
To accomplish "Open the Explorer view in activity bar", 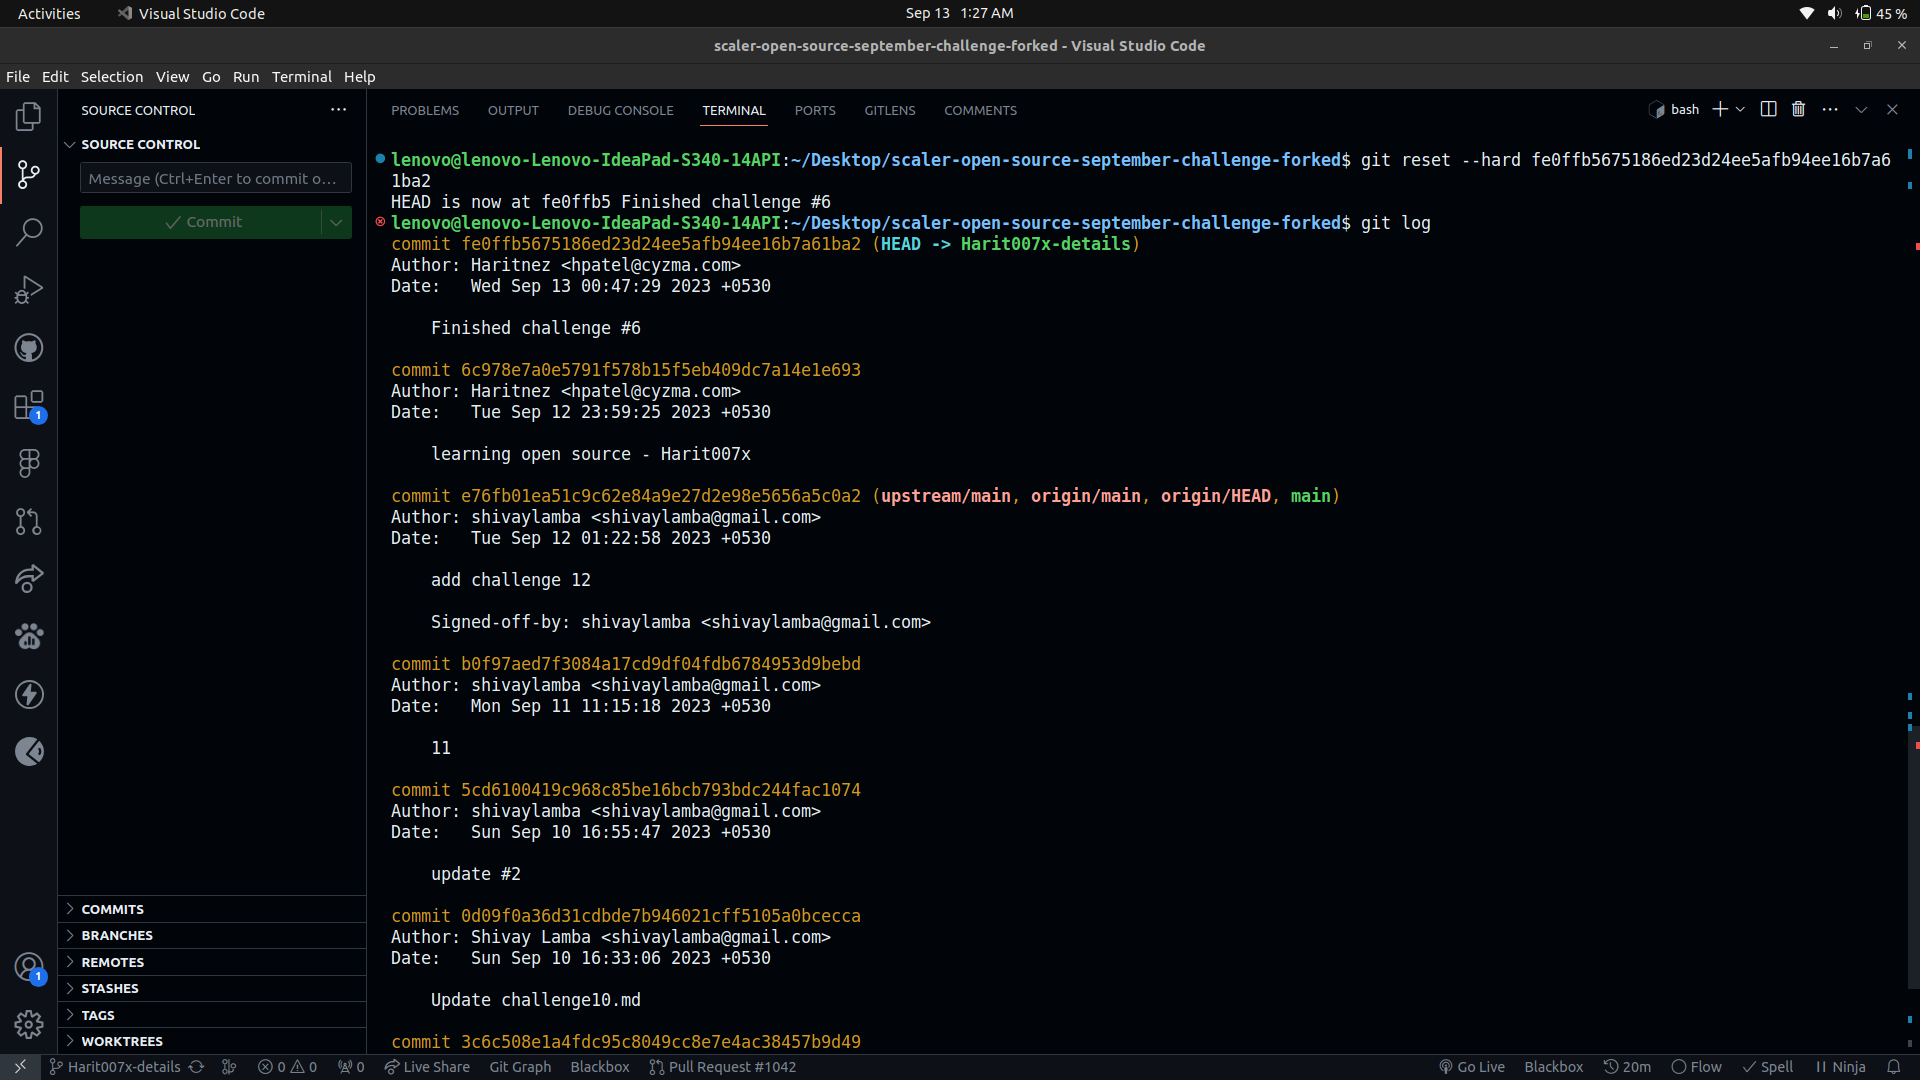I will pos(29,117).
